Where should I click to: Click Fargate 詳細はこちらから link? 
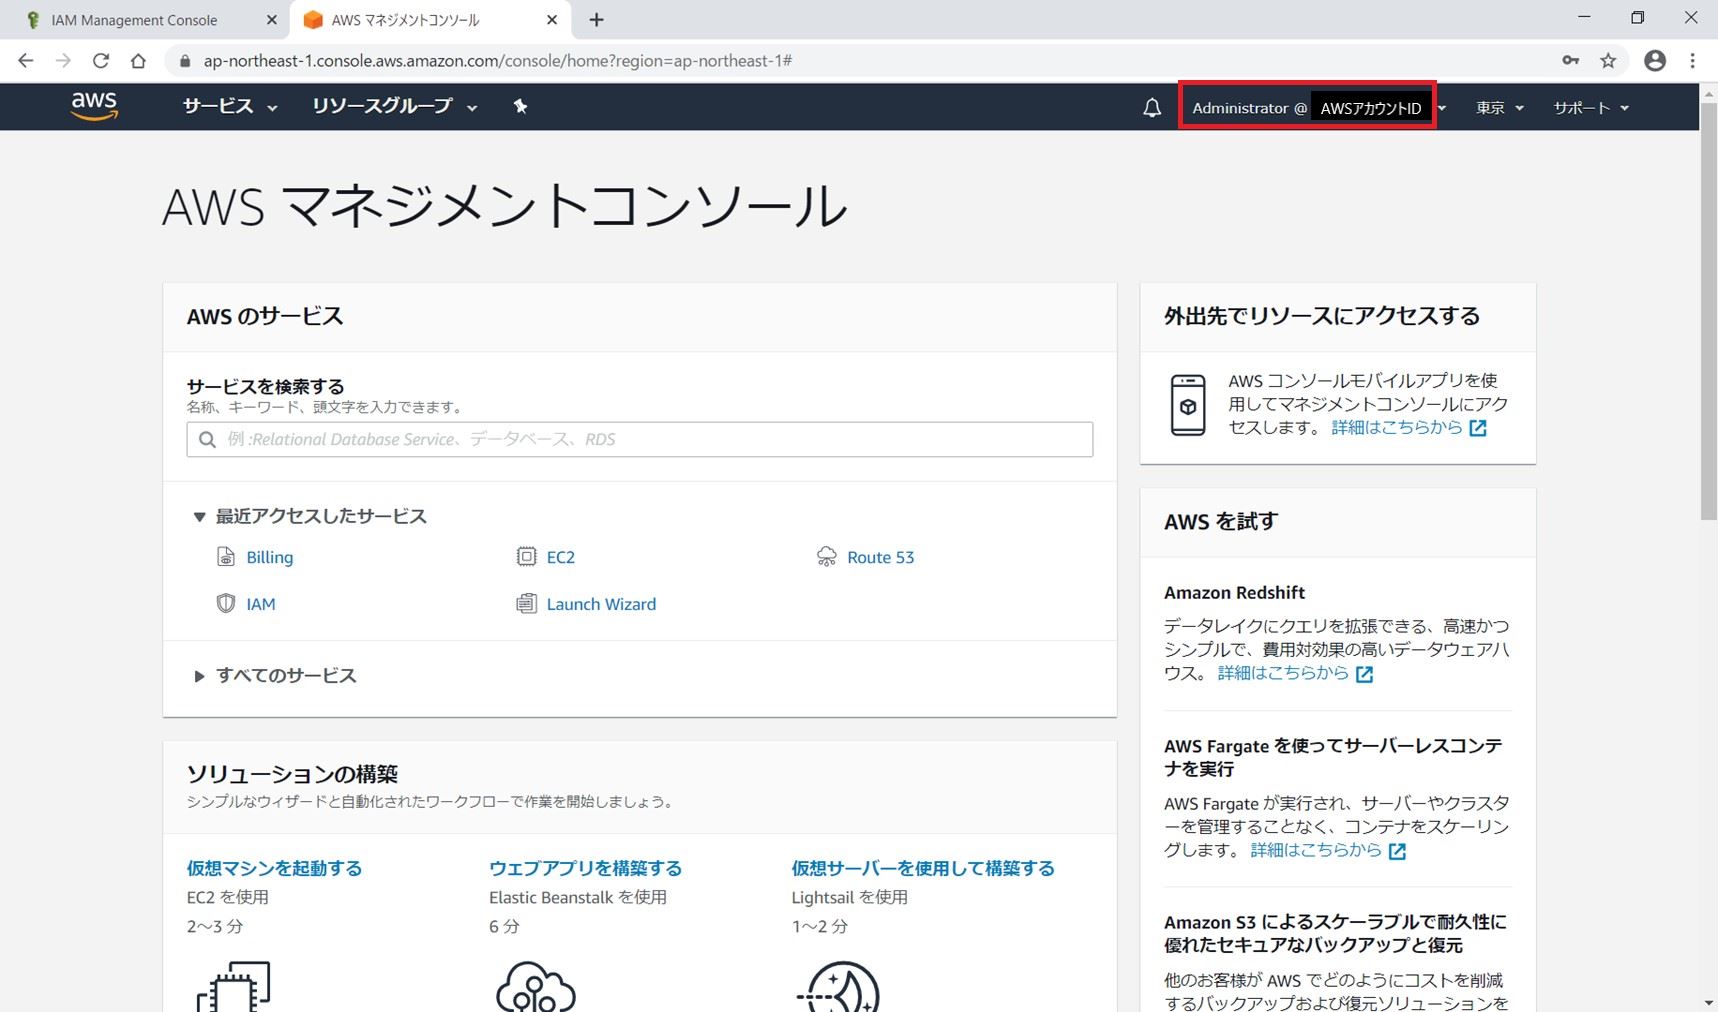1316,850
